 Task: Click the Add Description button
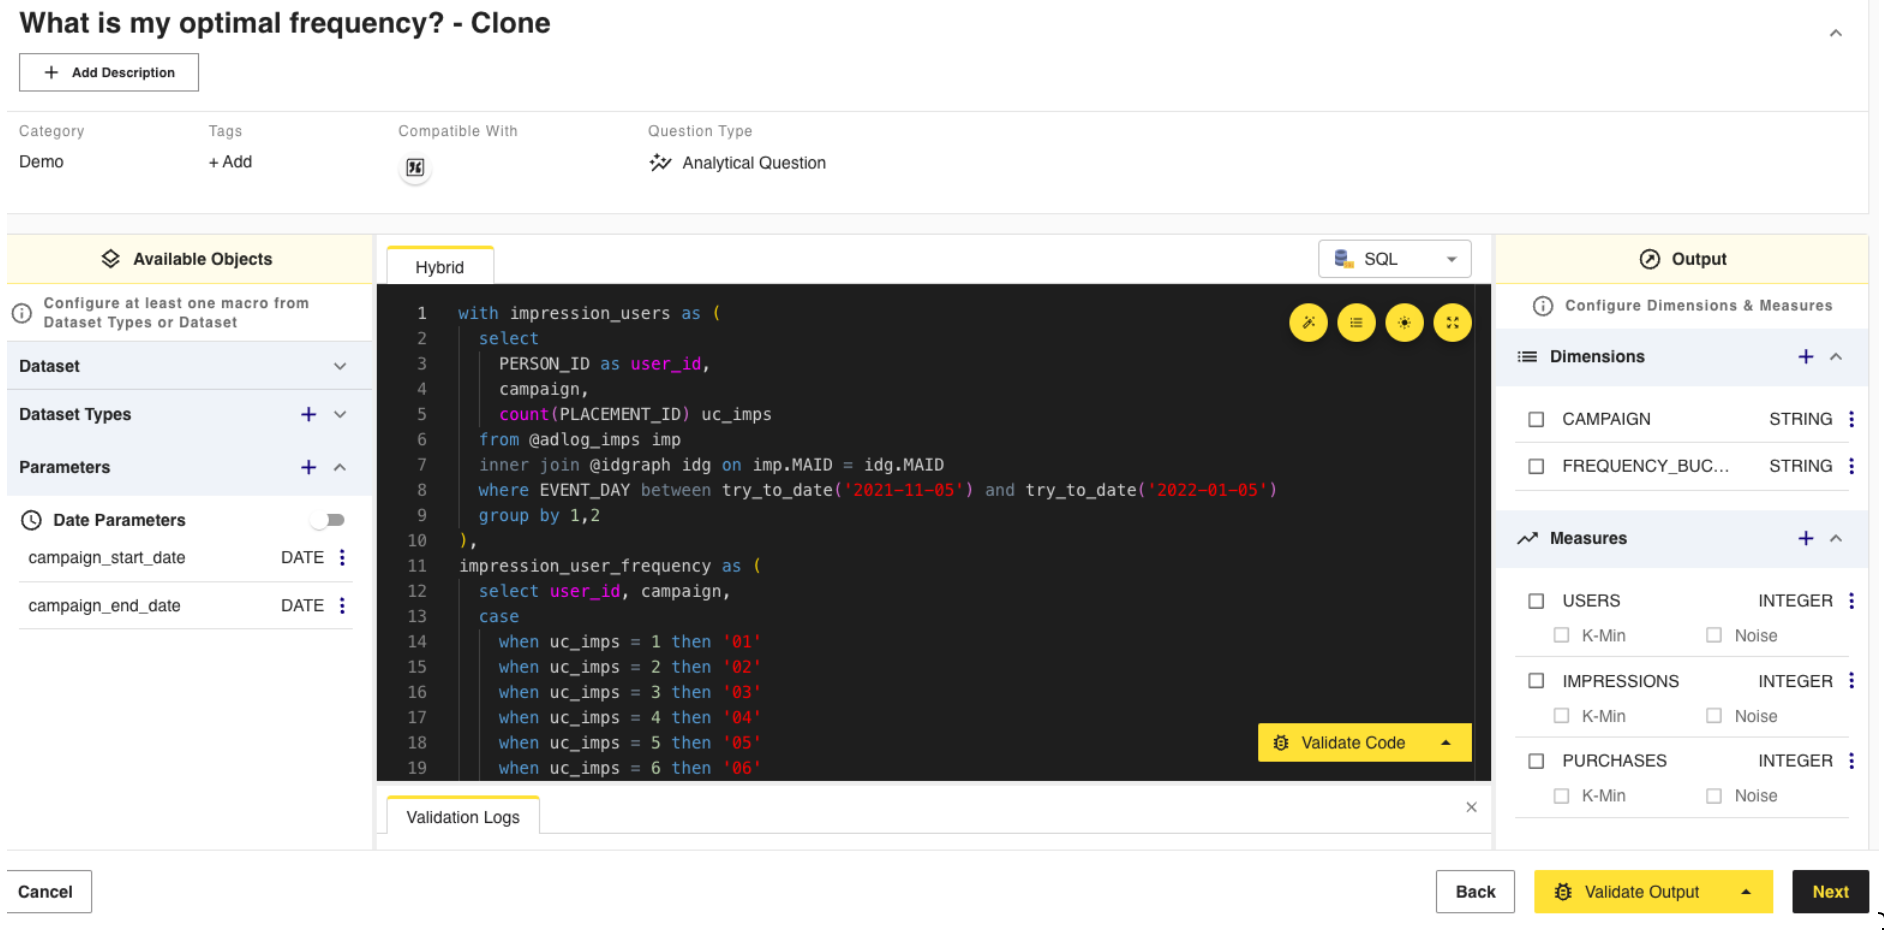click(x=109, y=72)
